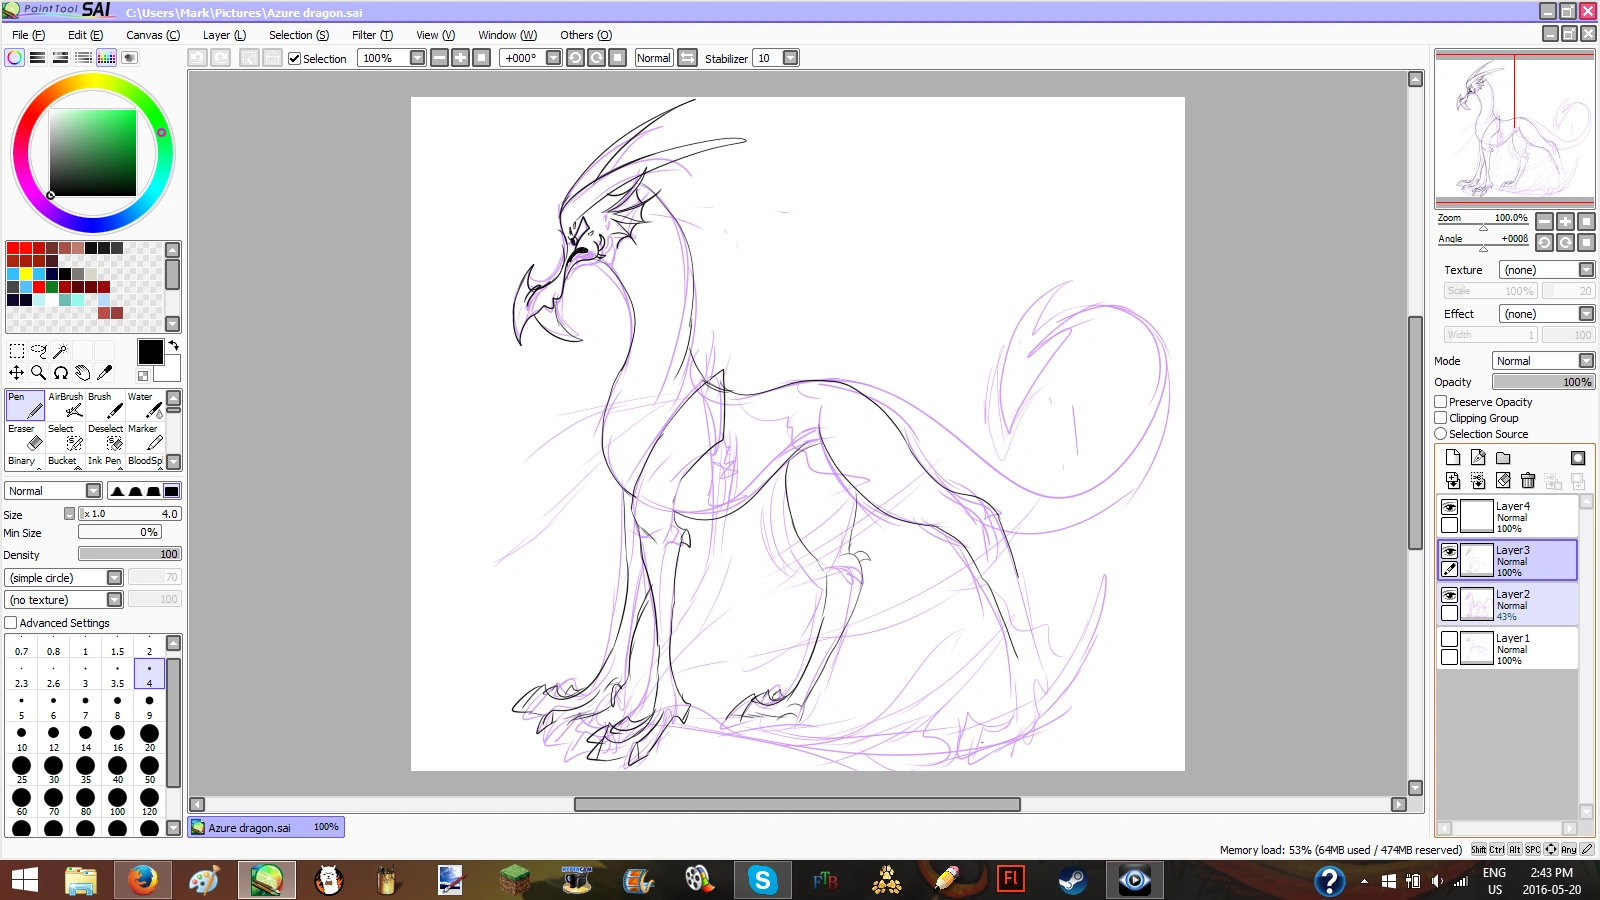
Task: Tick the Advanced Settings checkbox
Action: (x=11, y=623)
